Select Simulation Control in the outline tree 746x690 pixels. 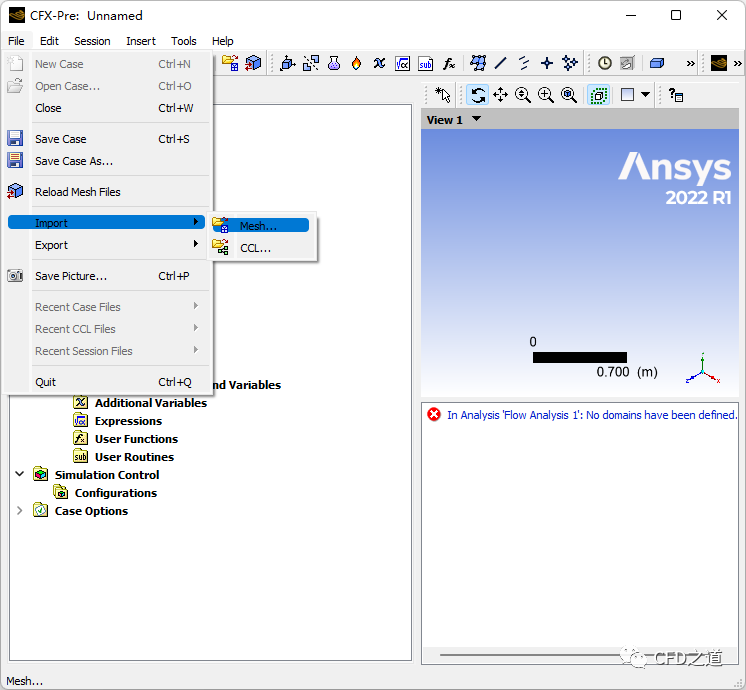[107, 474]
